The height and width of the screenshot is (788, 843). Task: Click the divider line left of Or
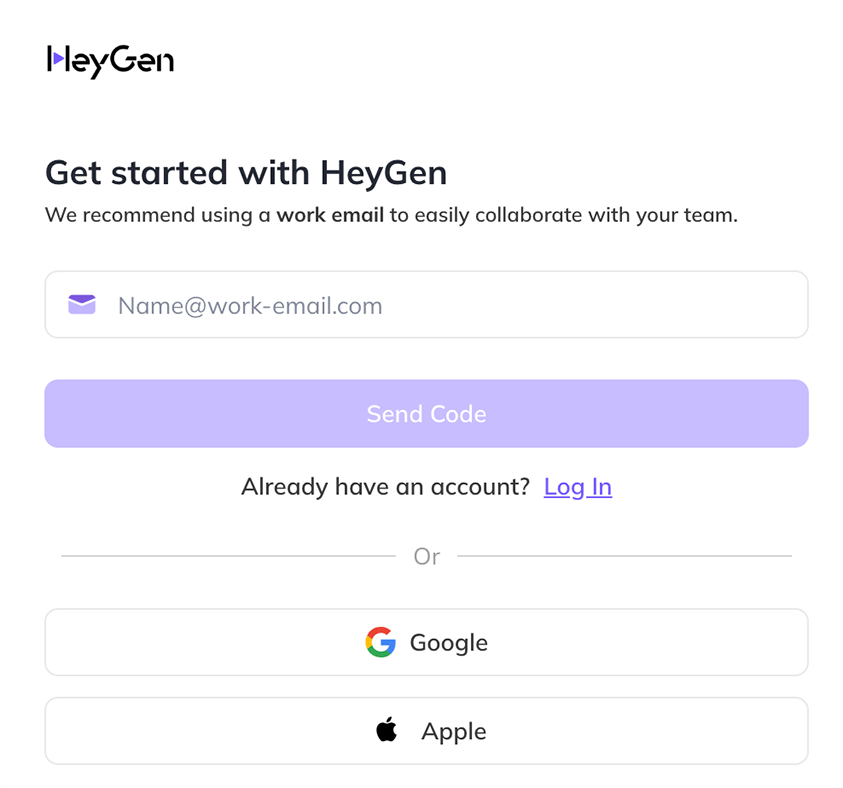click(x=228, y=556)
